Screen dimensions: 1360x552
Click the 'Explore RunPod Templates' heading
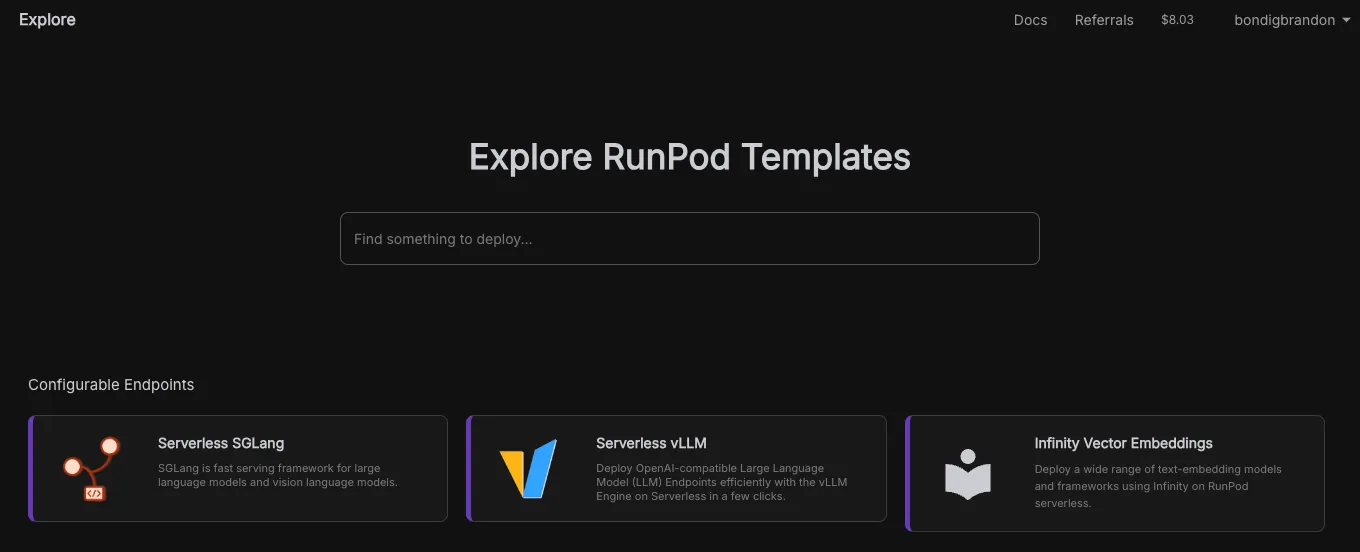point(690,157)
